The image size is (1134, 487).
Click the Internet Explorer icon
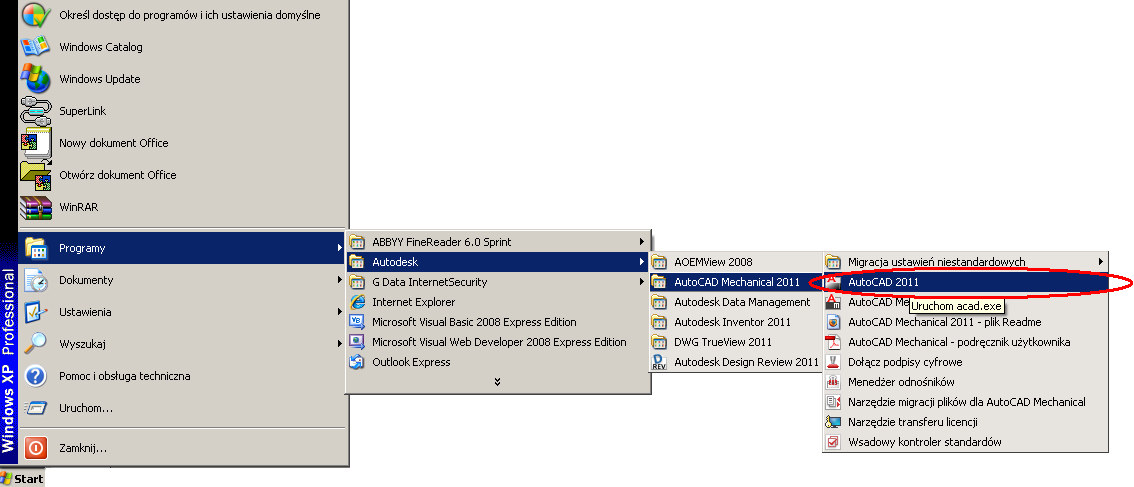[357, 302]
